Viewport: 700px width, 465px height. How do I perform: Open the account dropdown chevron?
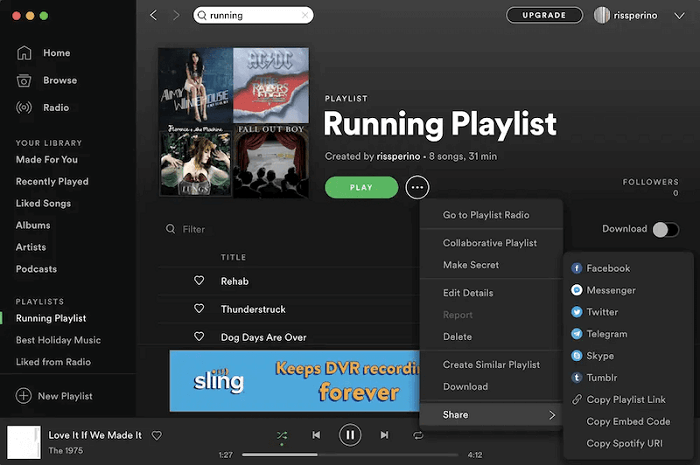(x=679, y=16)
